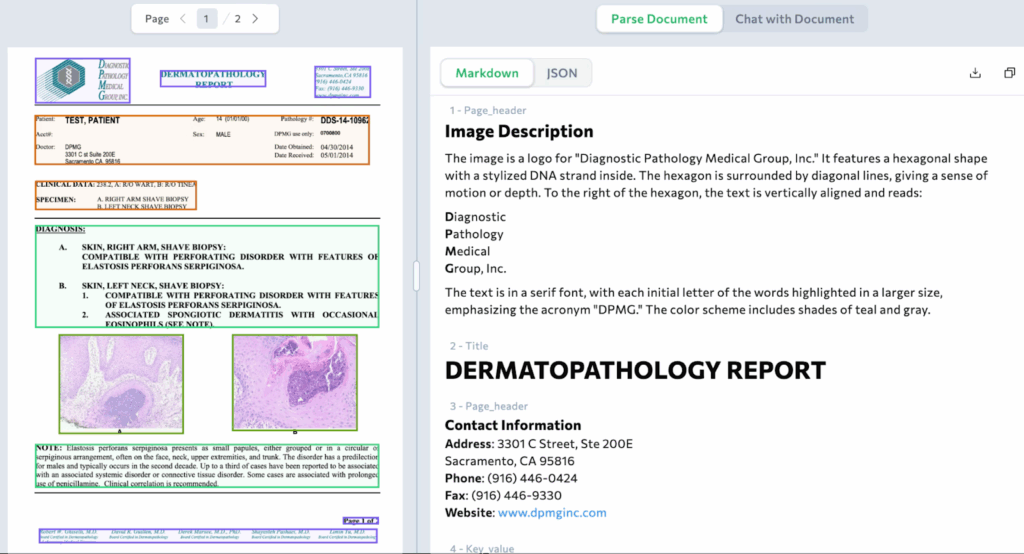The image size is (1024, 554).
Task: Click the '1 - Page_header' label
Action: (x=487, y=110)
